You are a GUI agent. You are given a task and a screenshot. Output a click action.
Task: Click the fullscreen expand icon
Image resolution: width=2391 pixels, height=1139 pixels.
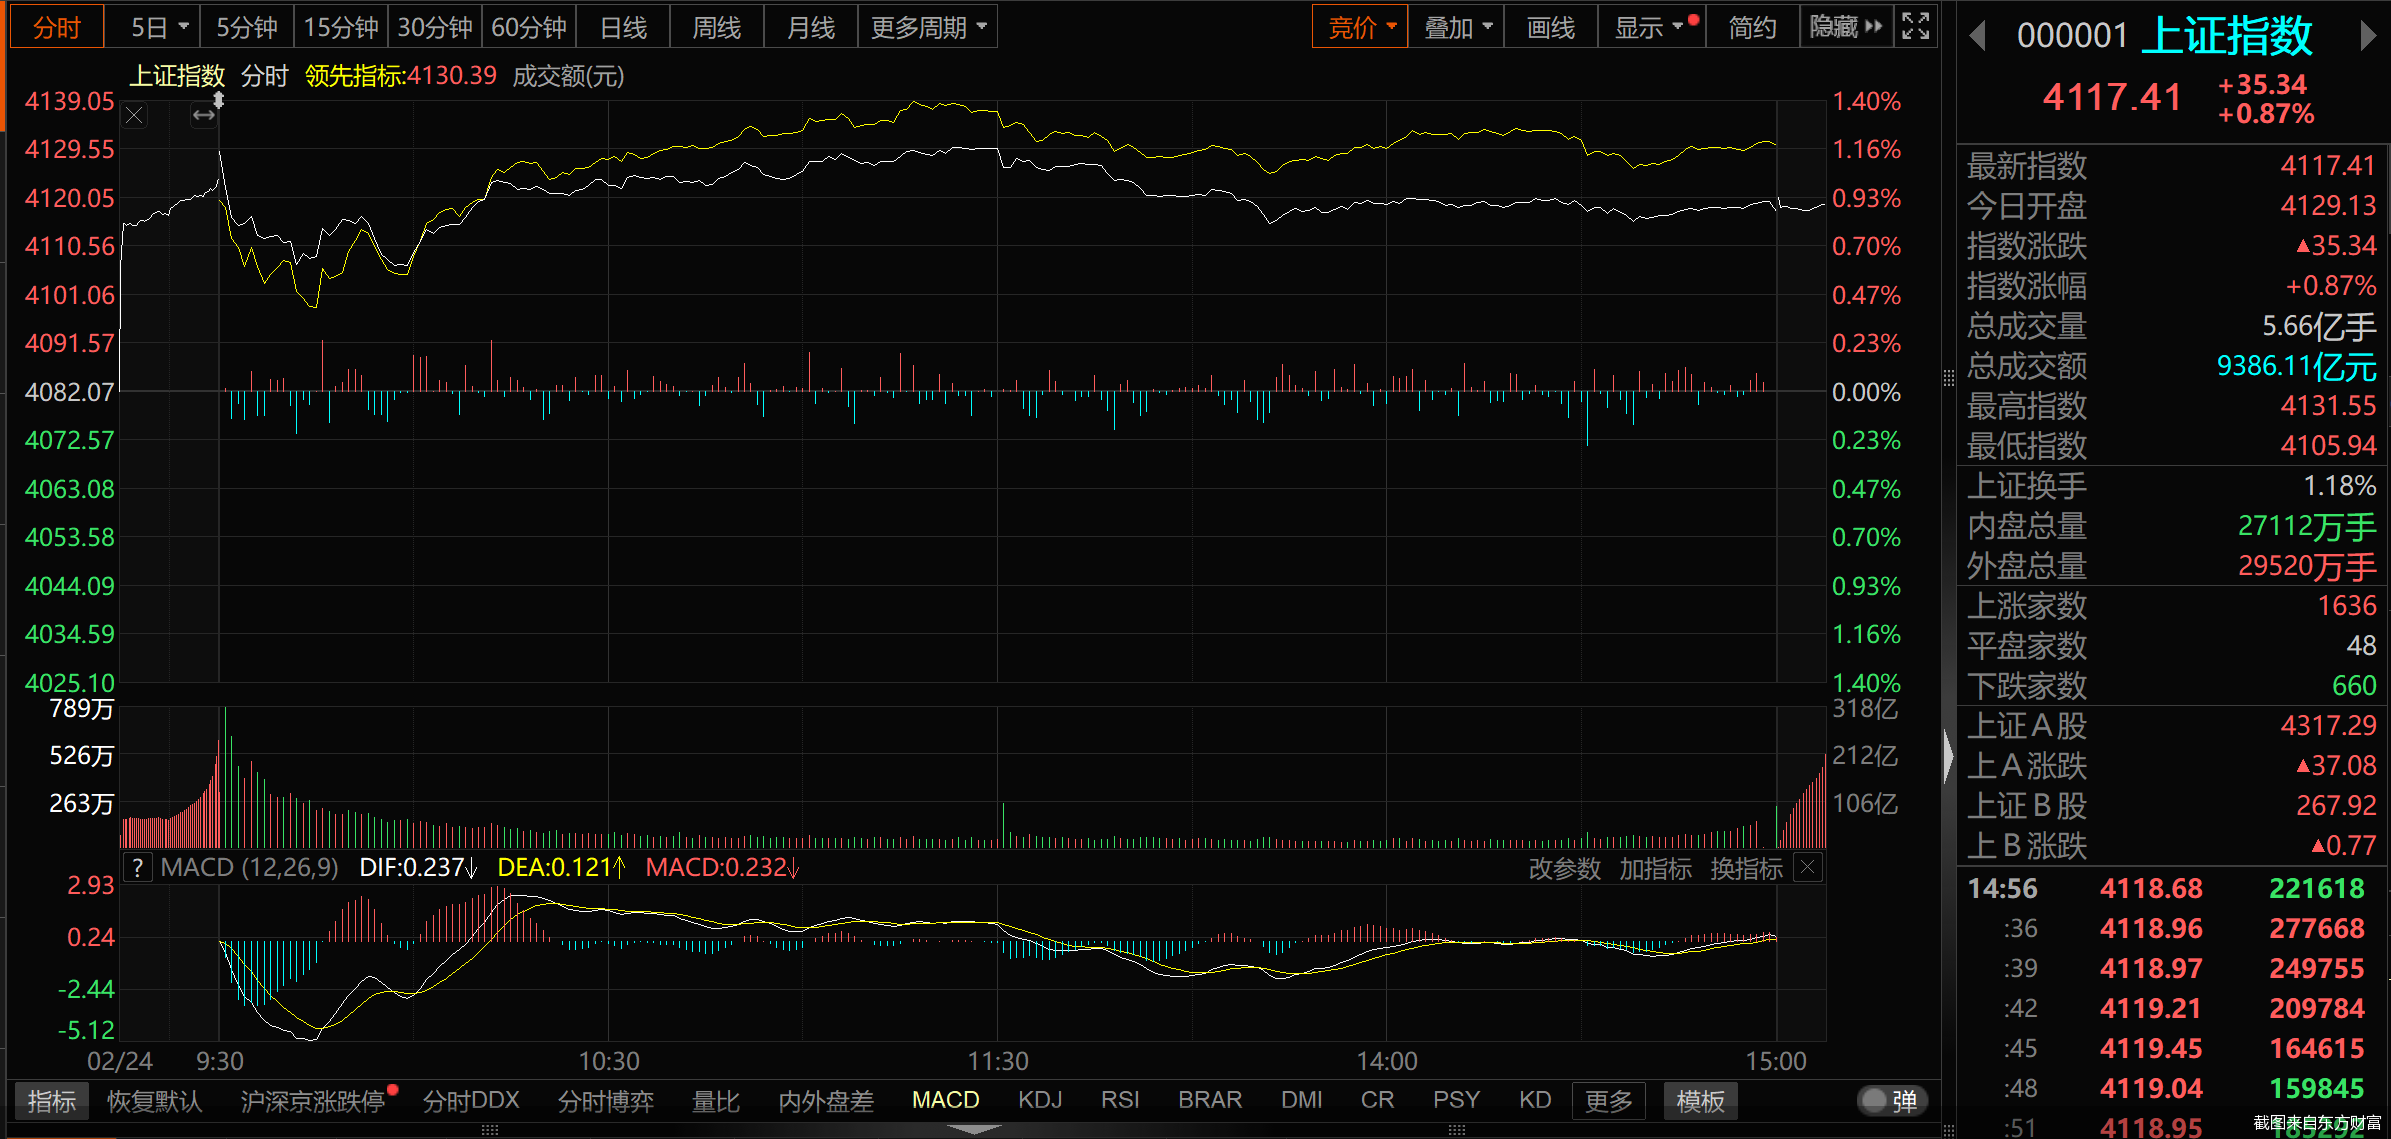pyautogui.click(x=1915, y=27)
